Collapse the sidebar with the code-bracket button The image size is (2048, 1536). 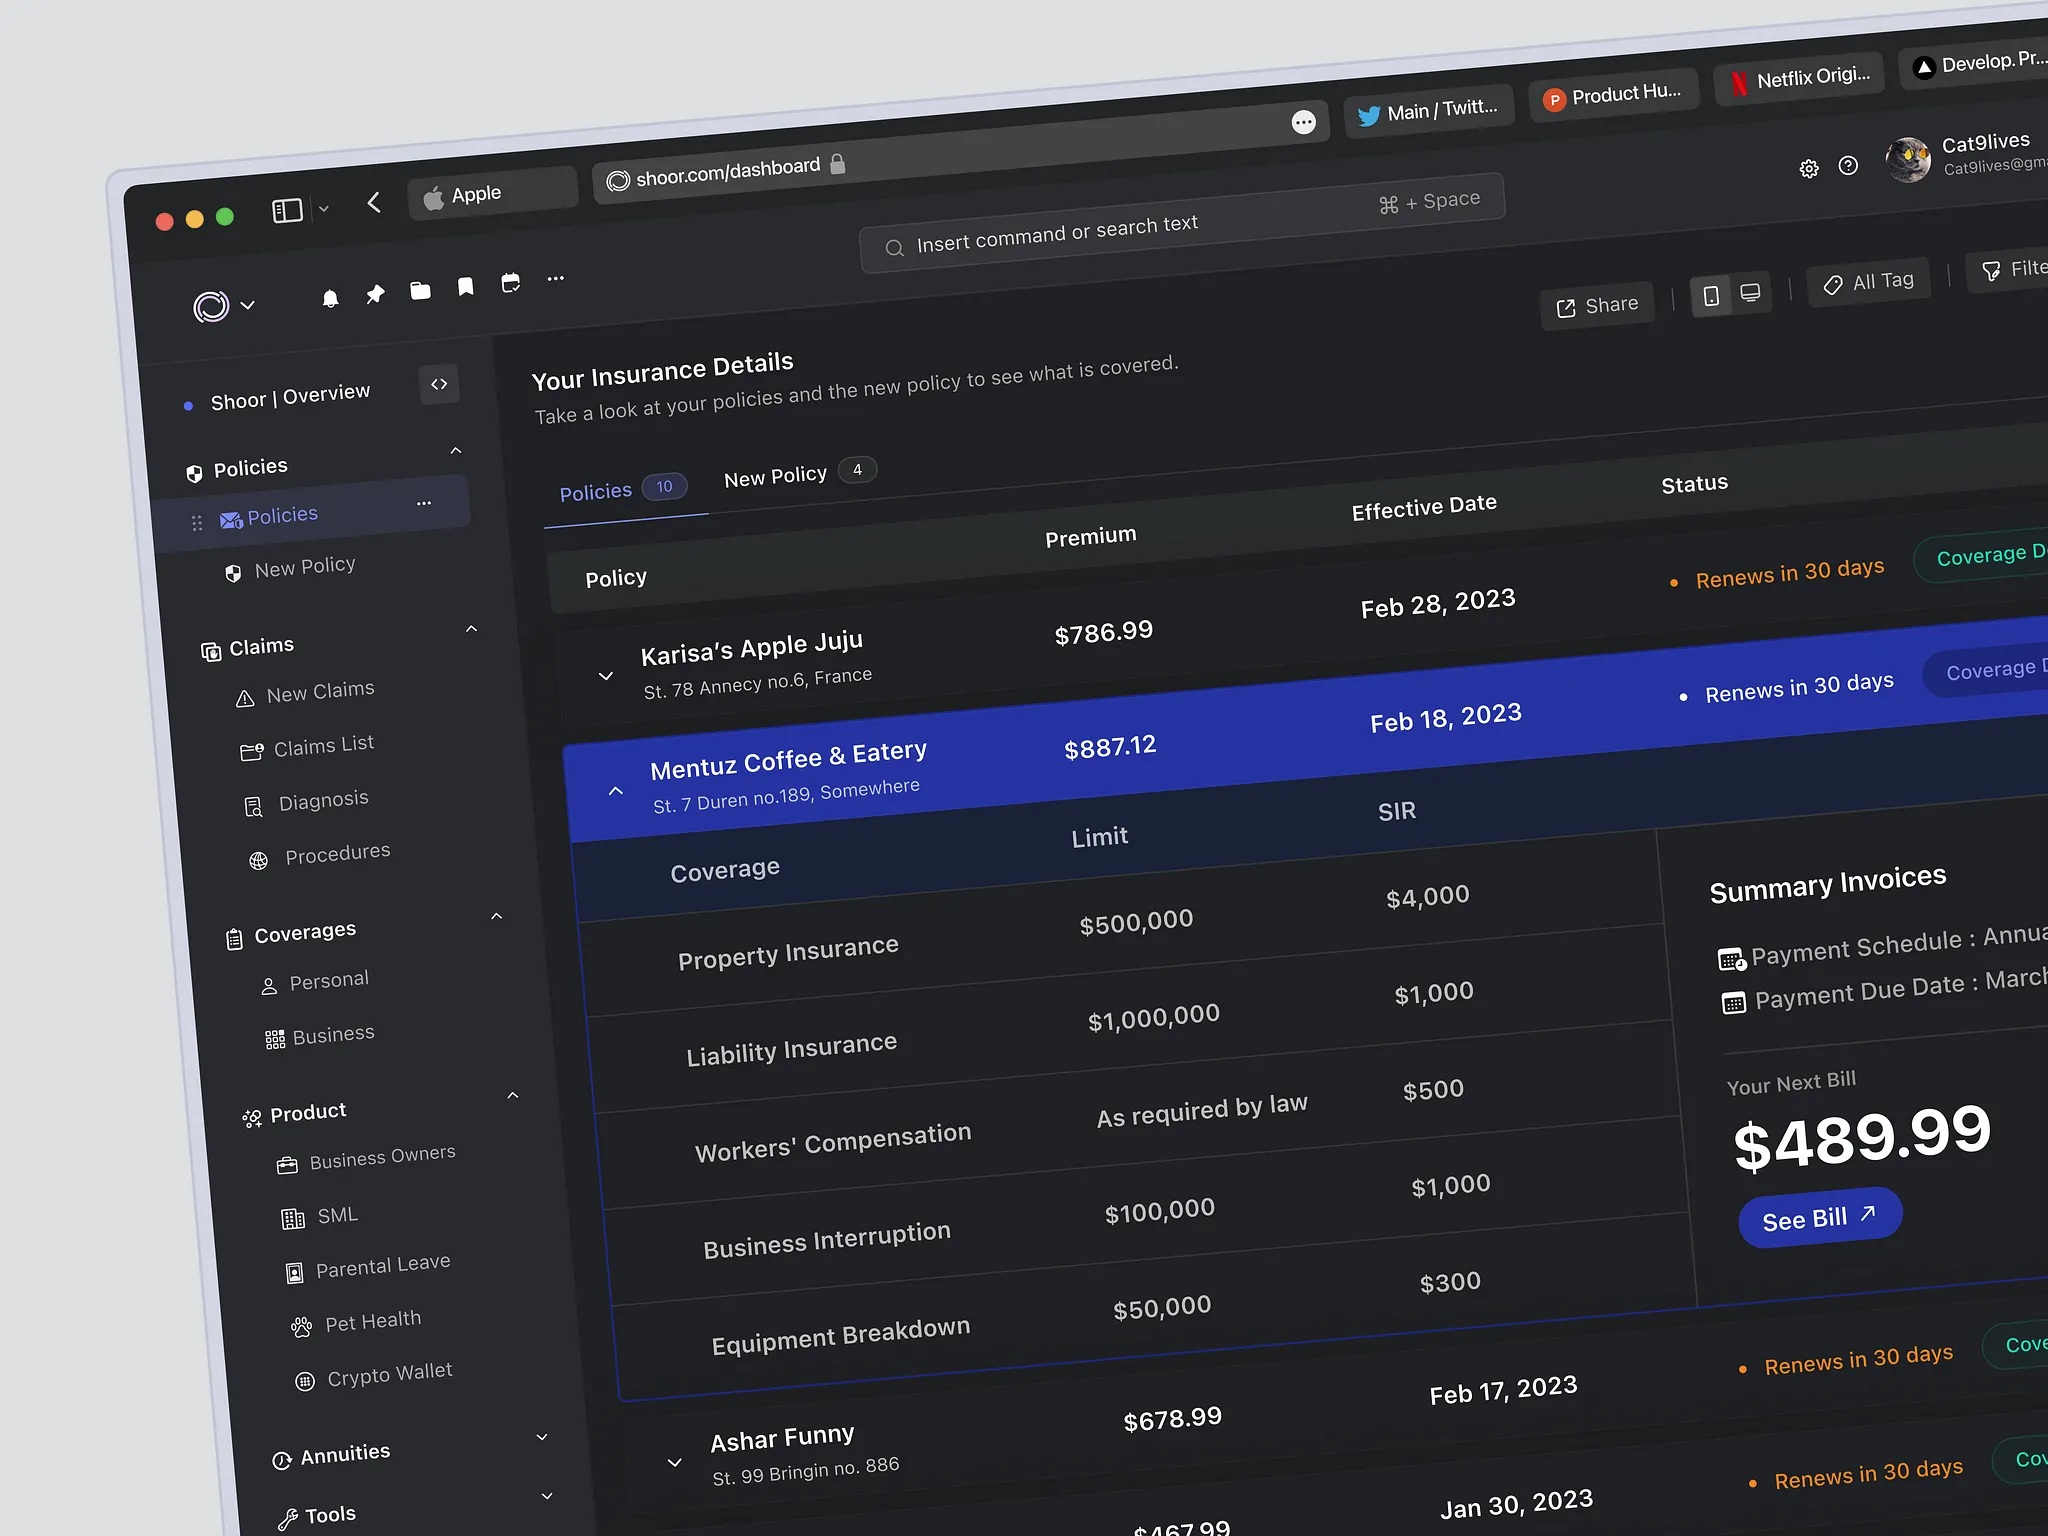[x=439, y=384]
